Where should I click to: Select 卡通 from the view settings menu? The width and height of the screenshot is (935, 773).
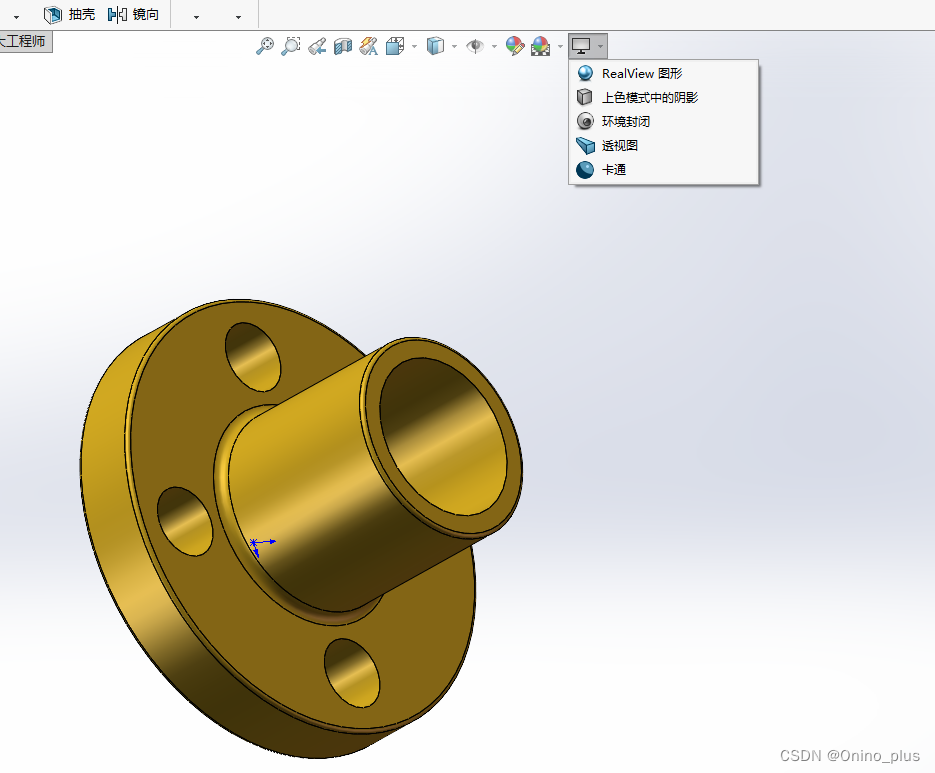tap(614, 169)
